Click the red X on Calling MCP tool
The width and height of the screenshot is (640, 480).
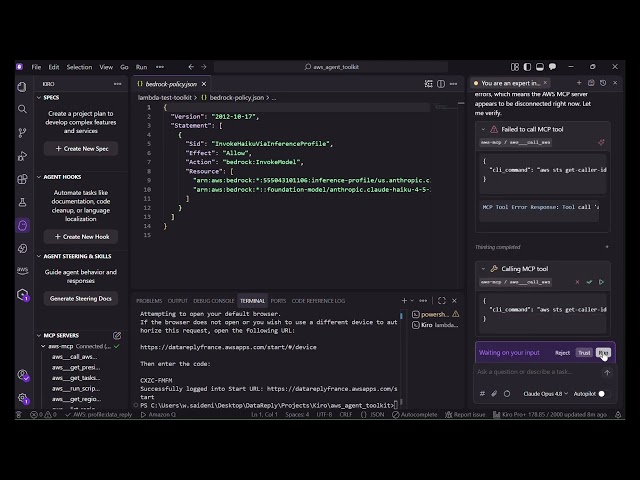tap(577, 282)
